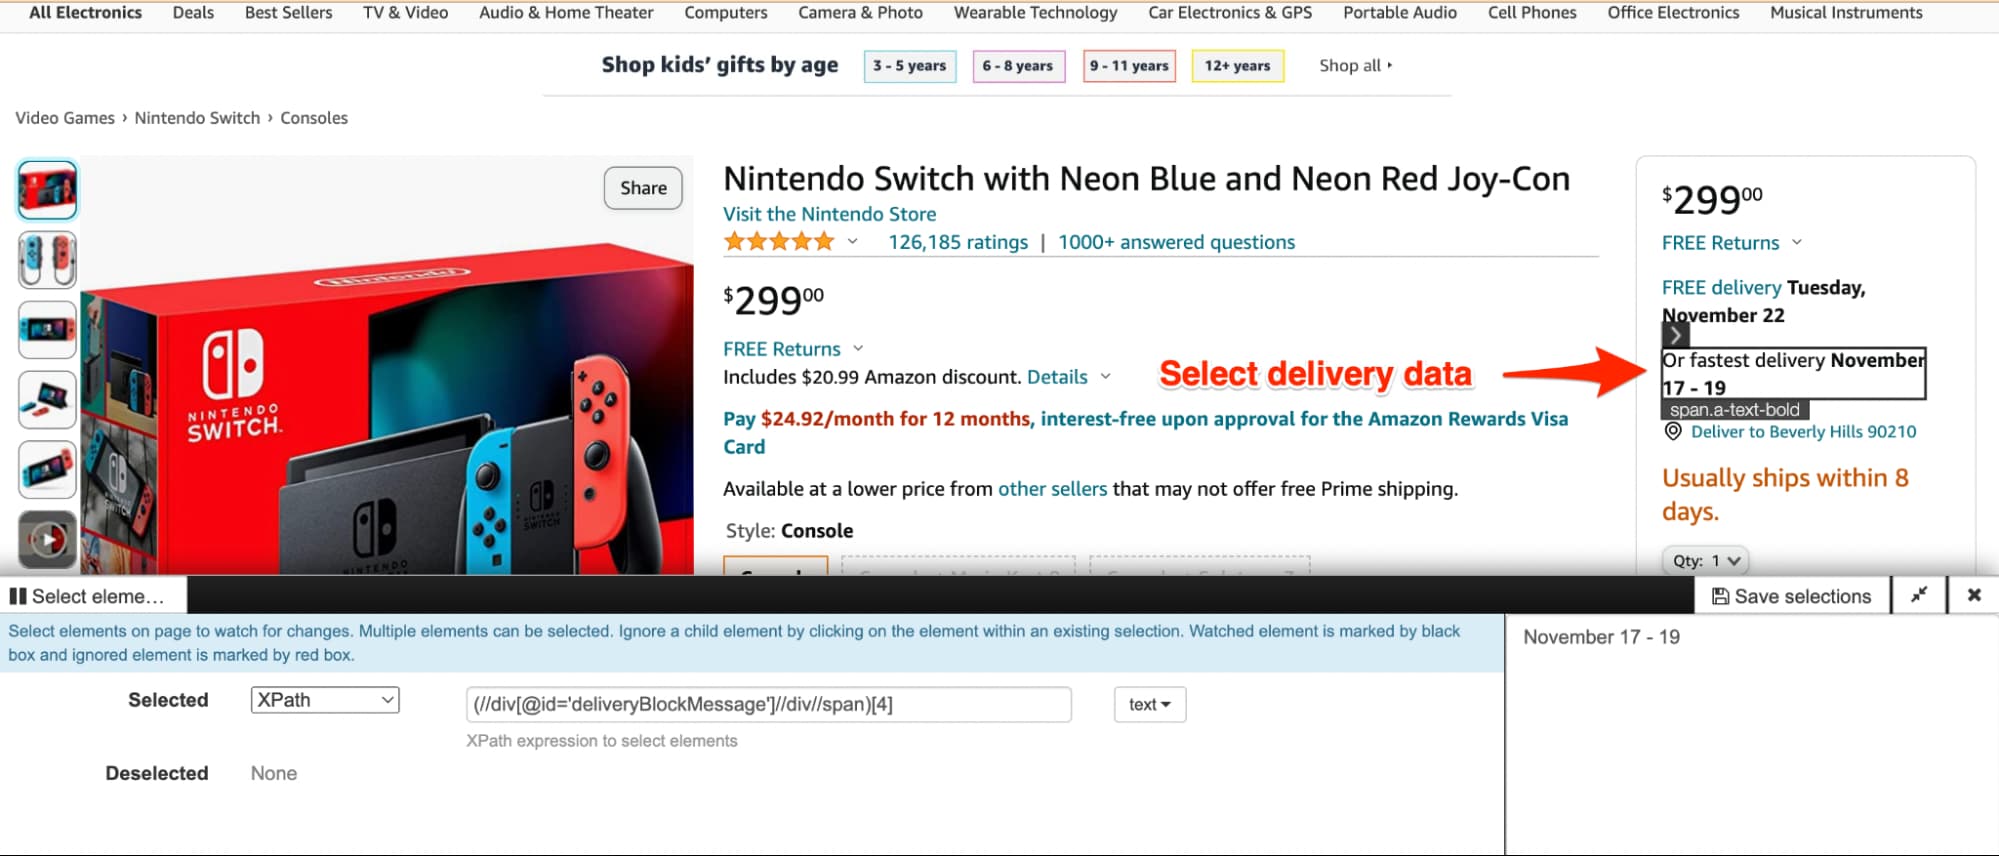Toggle the 9 - 11 years age filter
Viewport: 1999px width, 856px height.
(1129, 65)
